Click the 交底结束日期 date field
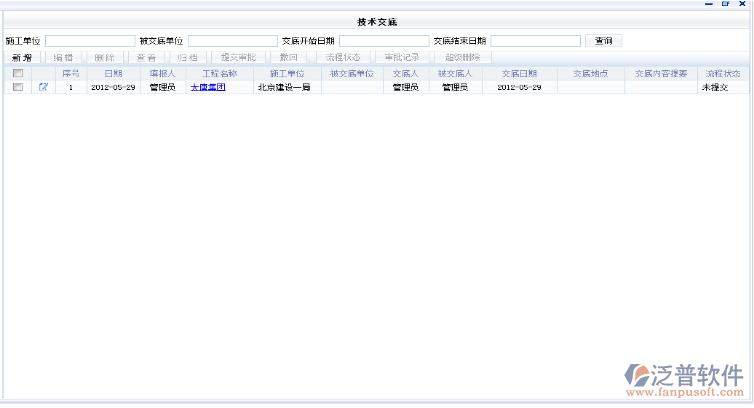 (535, 41)
